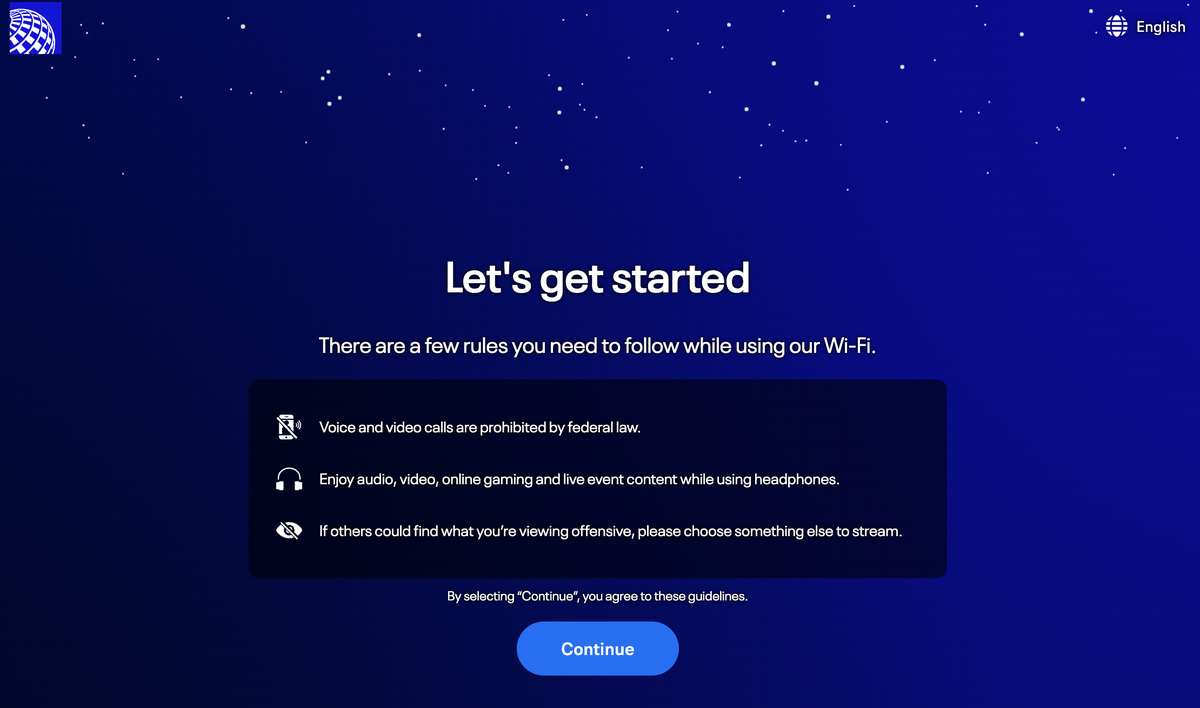This screenshot has height=708, width=1200.
Task: Click the word "stream." ending the third rule
Action: pyautogui.click(x=878, y=531)
